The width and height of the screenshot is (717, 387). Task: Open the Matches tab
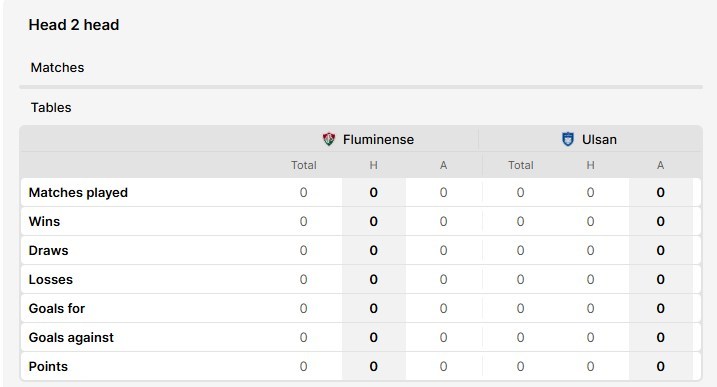pos(58,68)
